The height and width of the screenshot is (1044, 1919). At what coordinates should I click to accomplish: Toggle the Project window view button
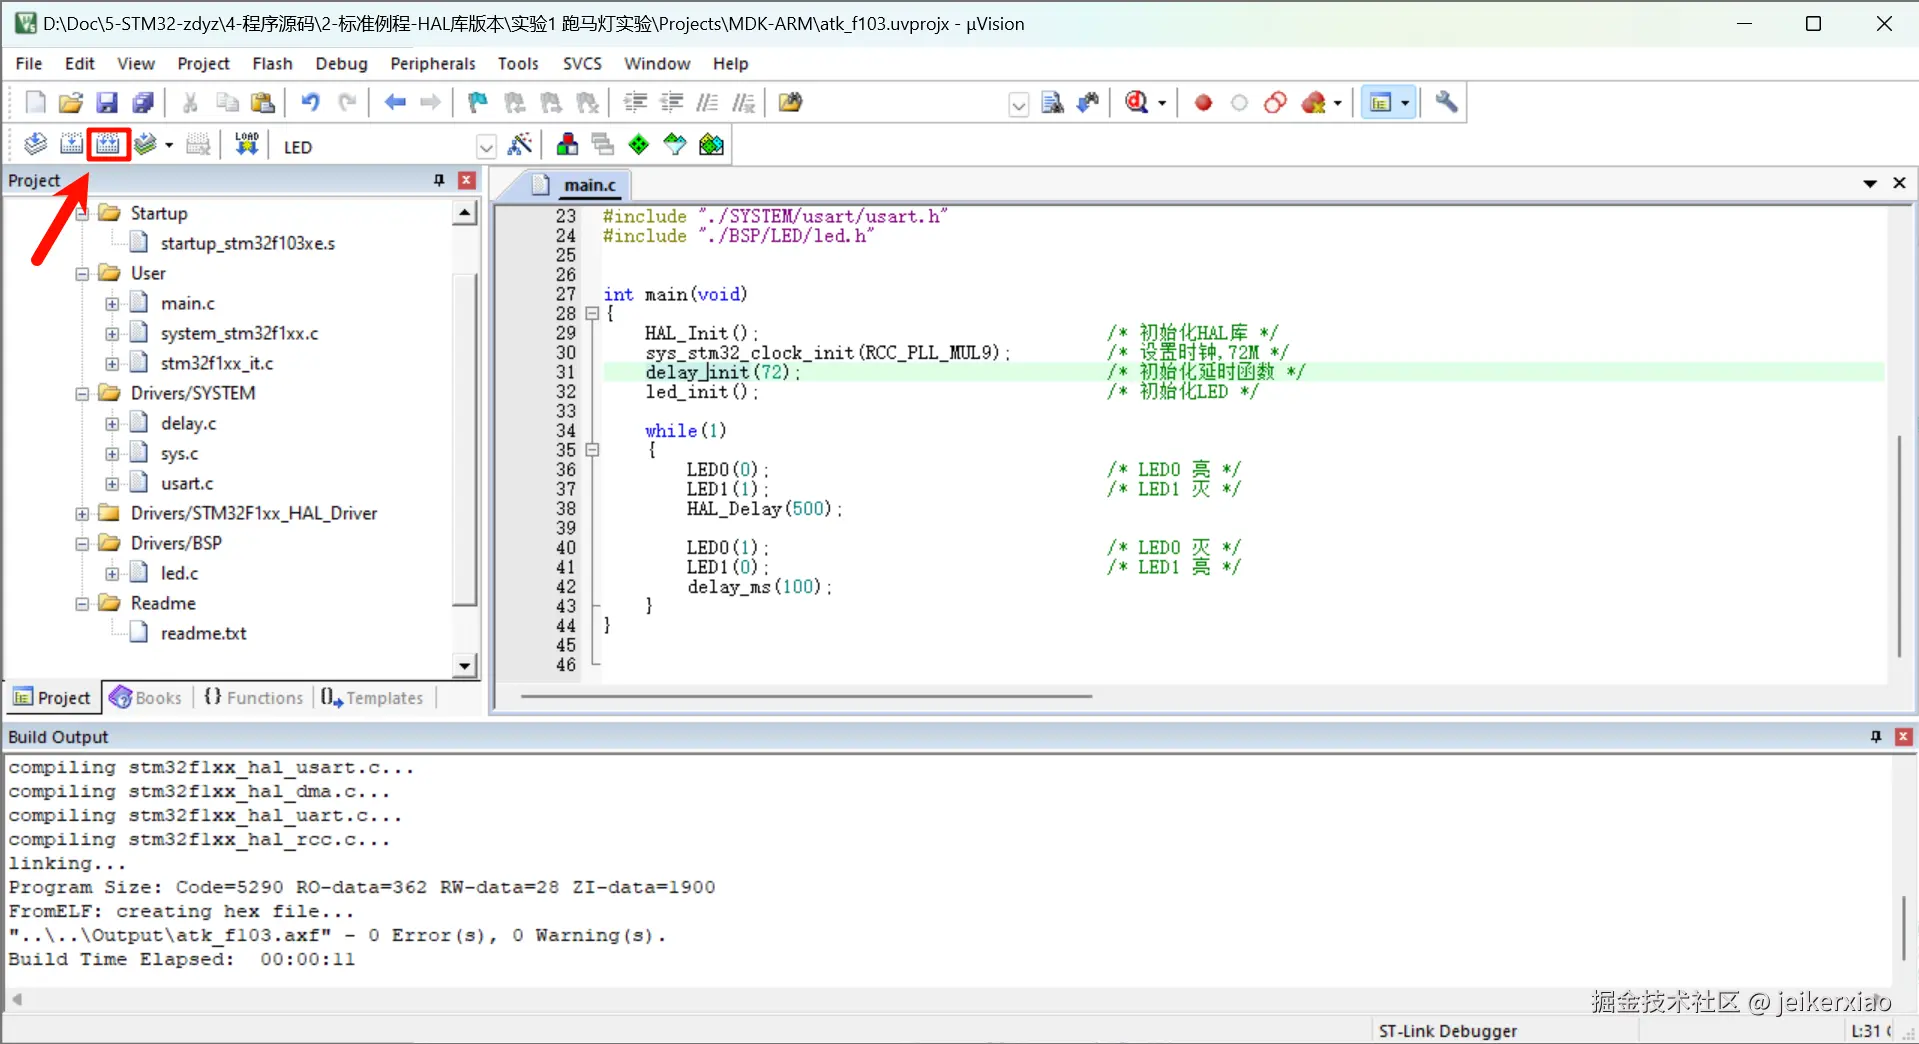click(x=1381, y=102)
